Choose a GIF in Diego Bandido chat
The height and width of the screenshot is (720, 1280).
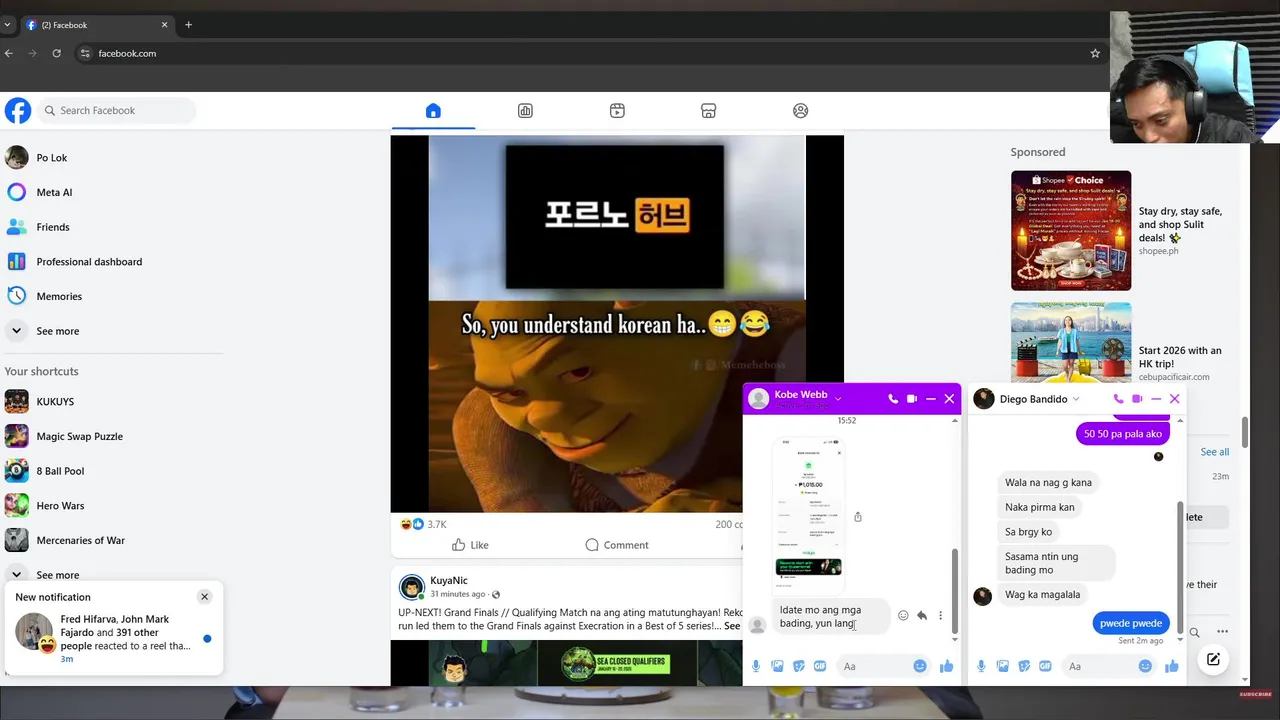point(1045,666)
